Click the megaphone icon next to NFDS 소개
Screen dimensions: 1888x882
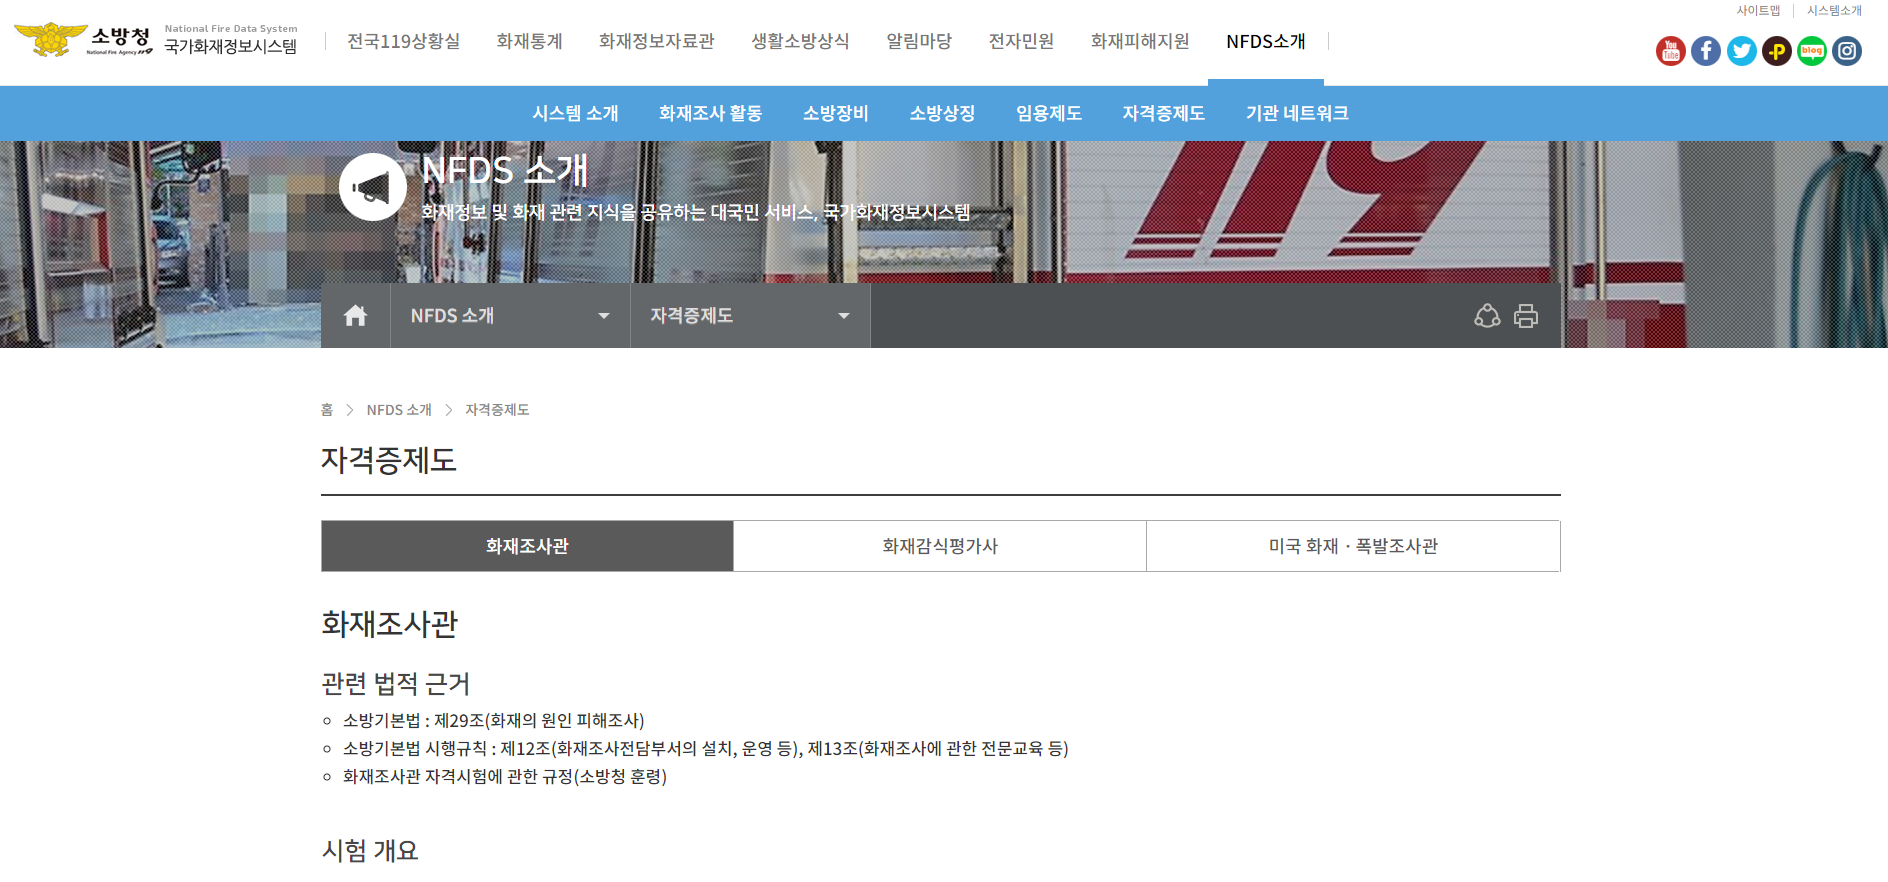[372, 187]
